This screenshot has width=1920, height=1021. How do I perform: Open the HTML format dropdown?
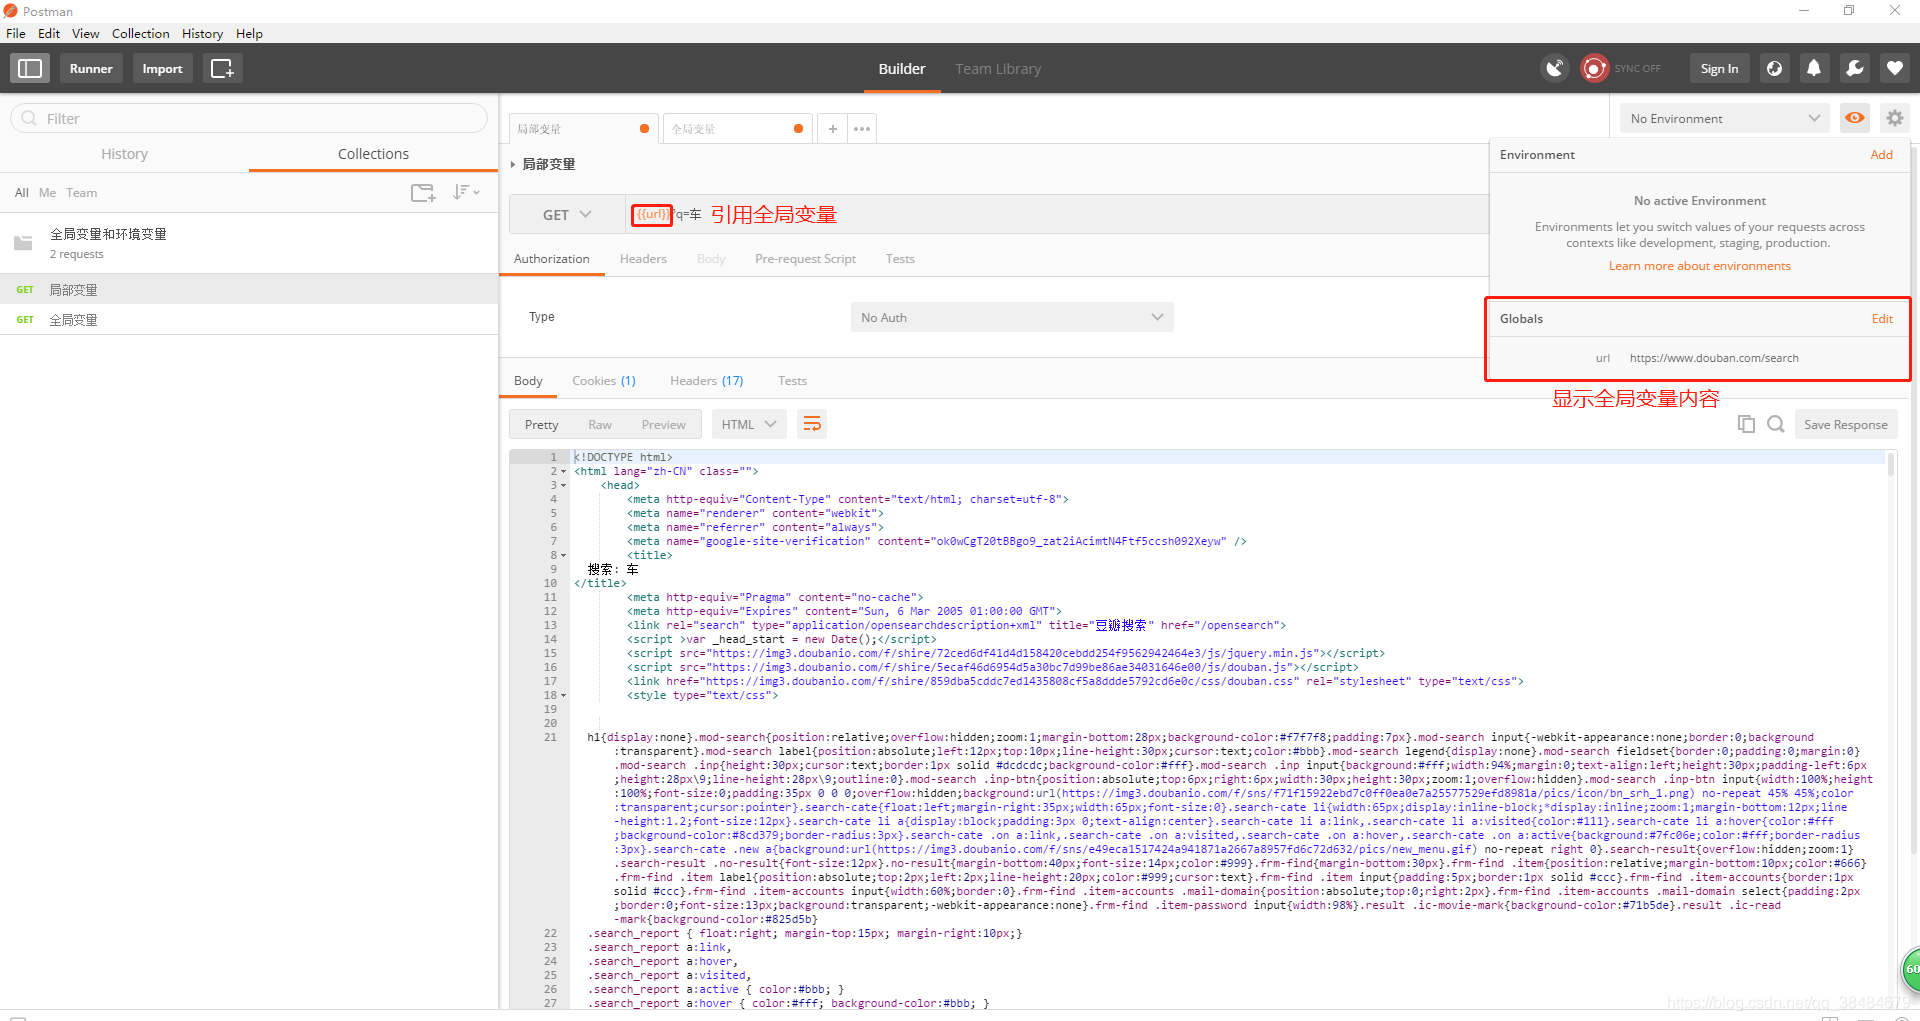click(x=749, y=424)
